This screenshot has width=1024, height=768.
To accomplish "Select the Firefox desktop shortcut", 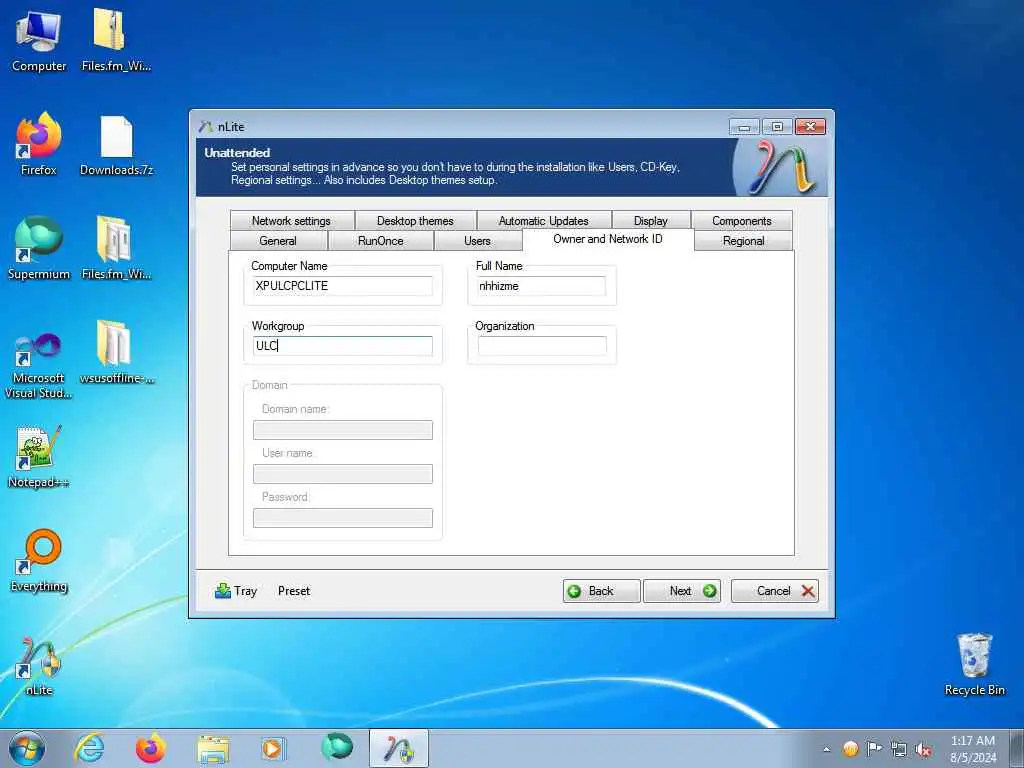I will pyautogui.click(x=39, y=144).
